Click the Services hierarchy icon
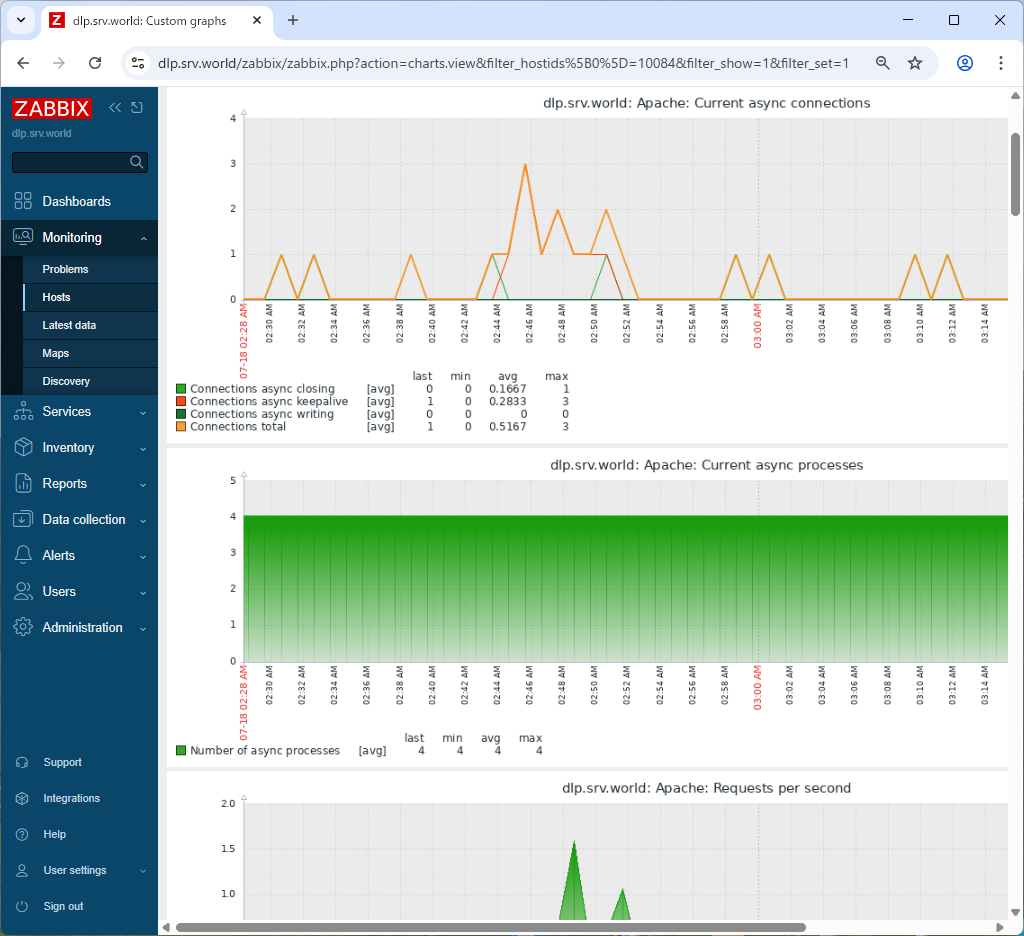 pyautogui.click(x=23, y=412)
